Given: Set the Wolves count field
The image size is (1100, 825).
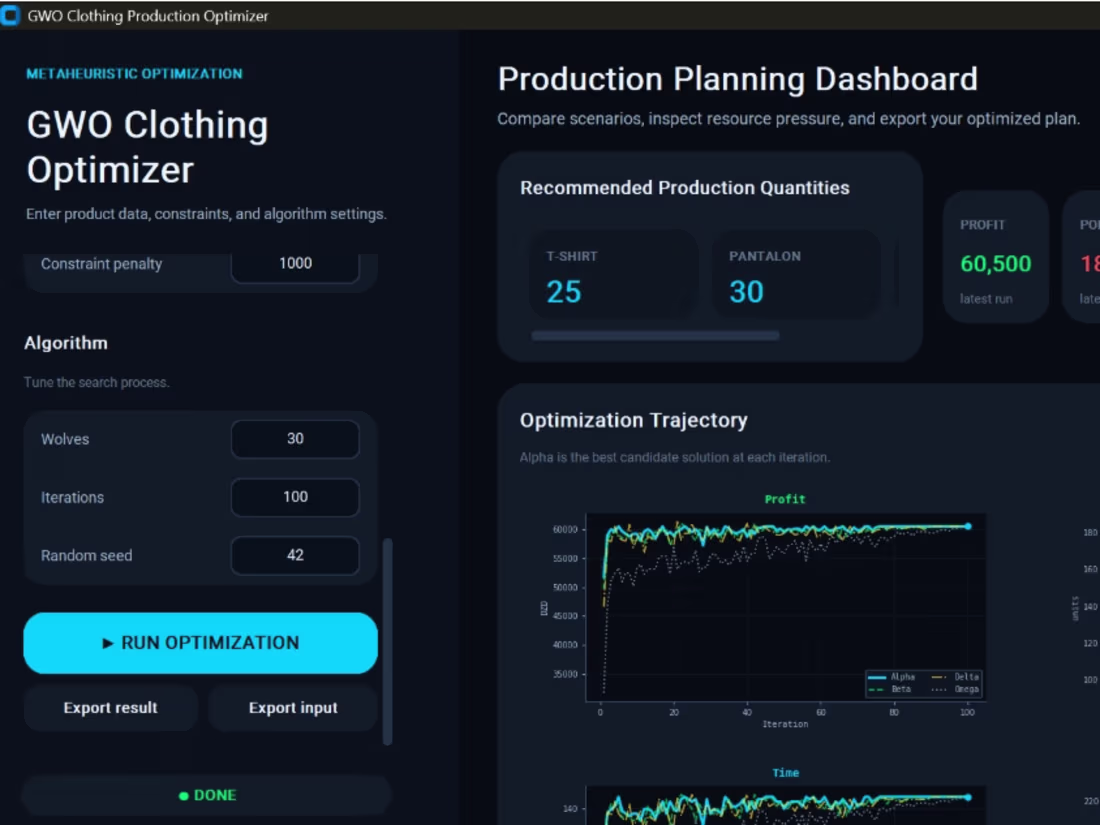Looking at the screenshot, I should click(295, 439).
